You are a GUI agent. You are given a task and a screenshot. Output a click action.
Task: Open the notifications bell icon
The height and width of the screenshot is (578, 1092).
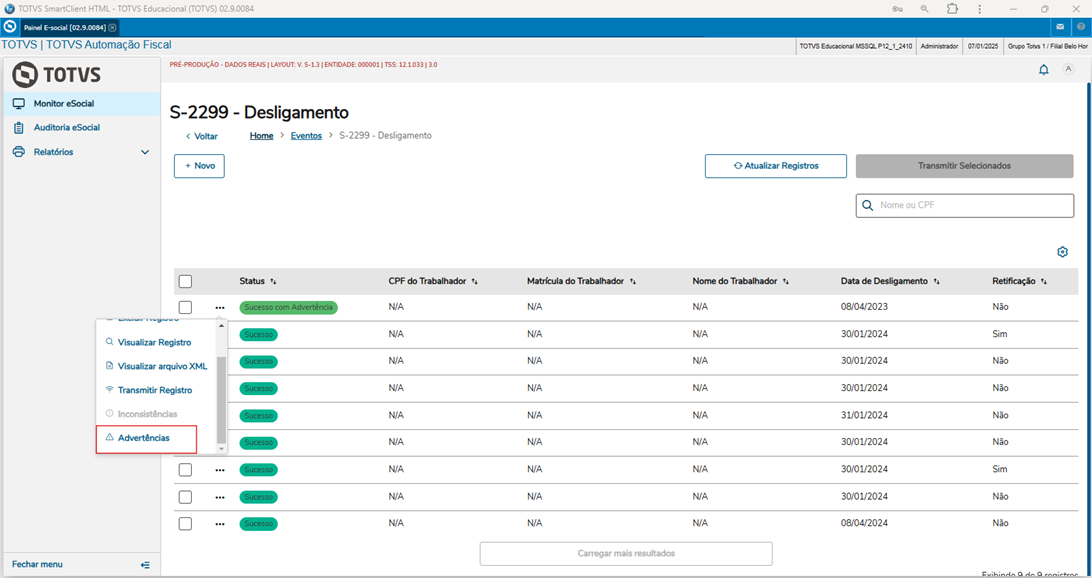tap(1043, 70)
